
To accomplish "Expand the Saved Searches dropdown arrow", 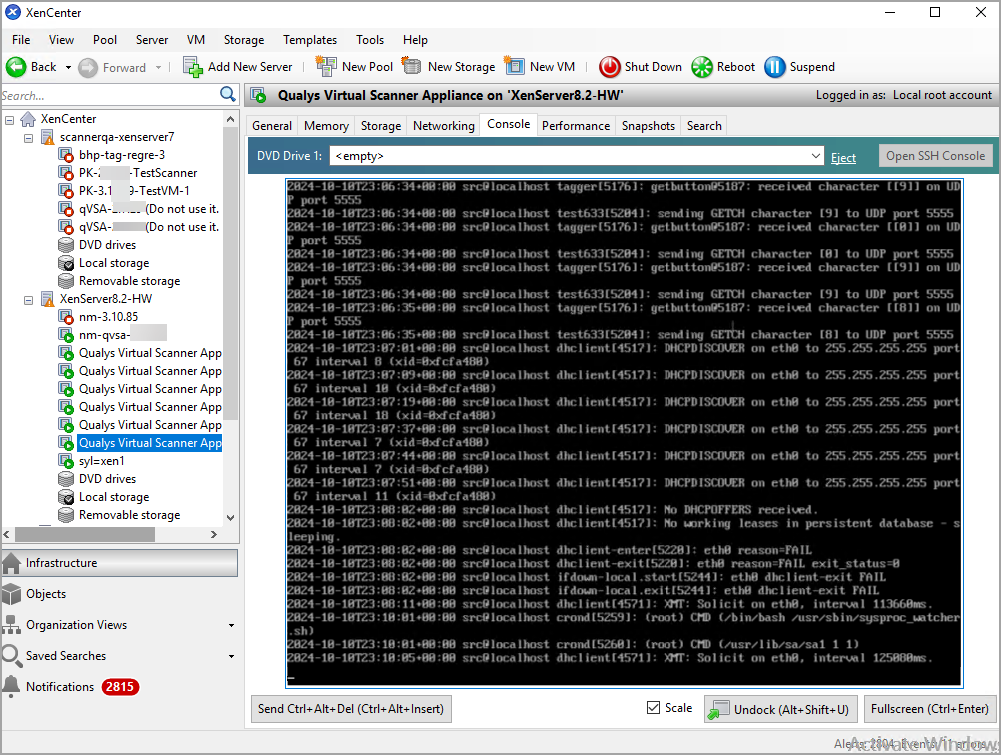I will coord(231,656).
